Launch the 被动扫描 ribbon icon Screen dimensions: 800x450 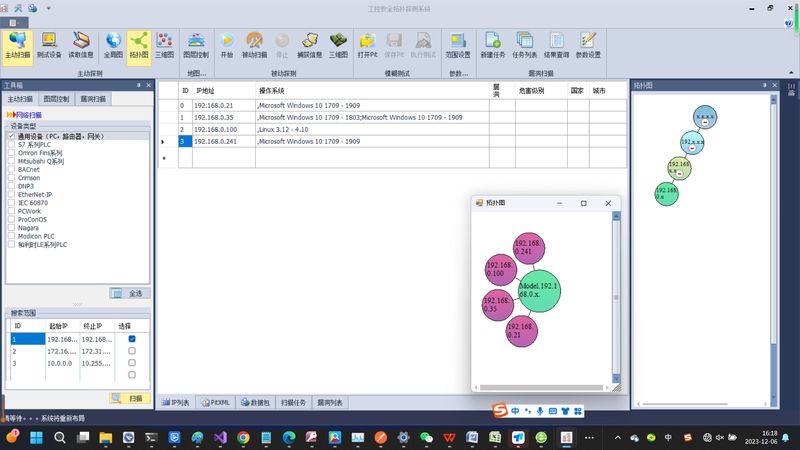pyautogui.click(x=254, y=46)
